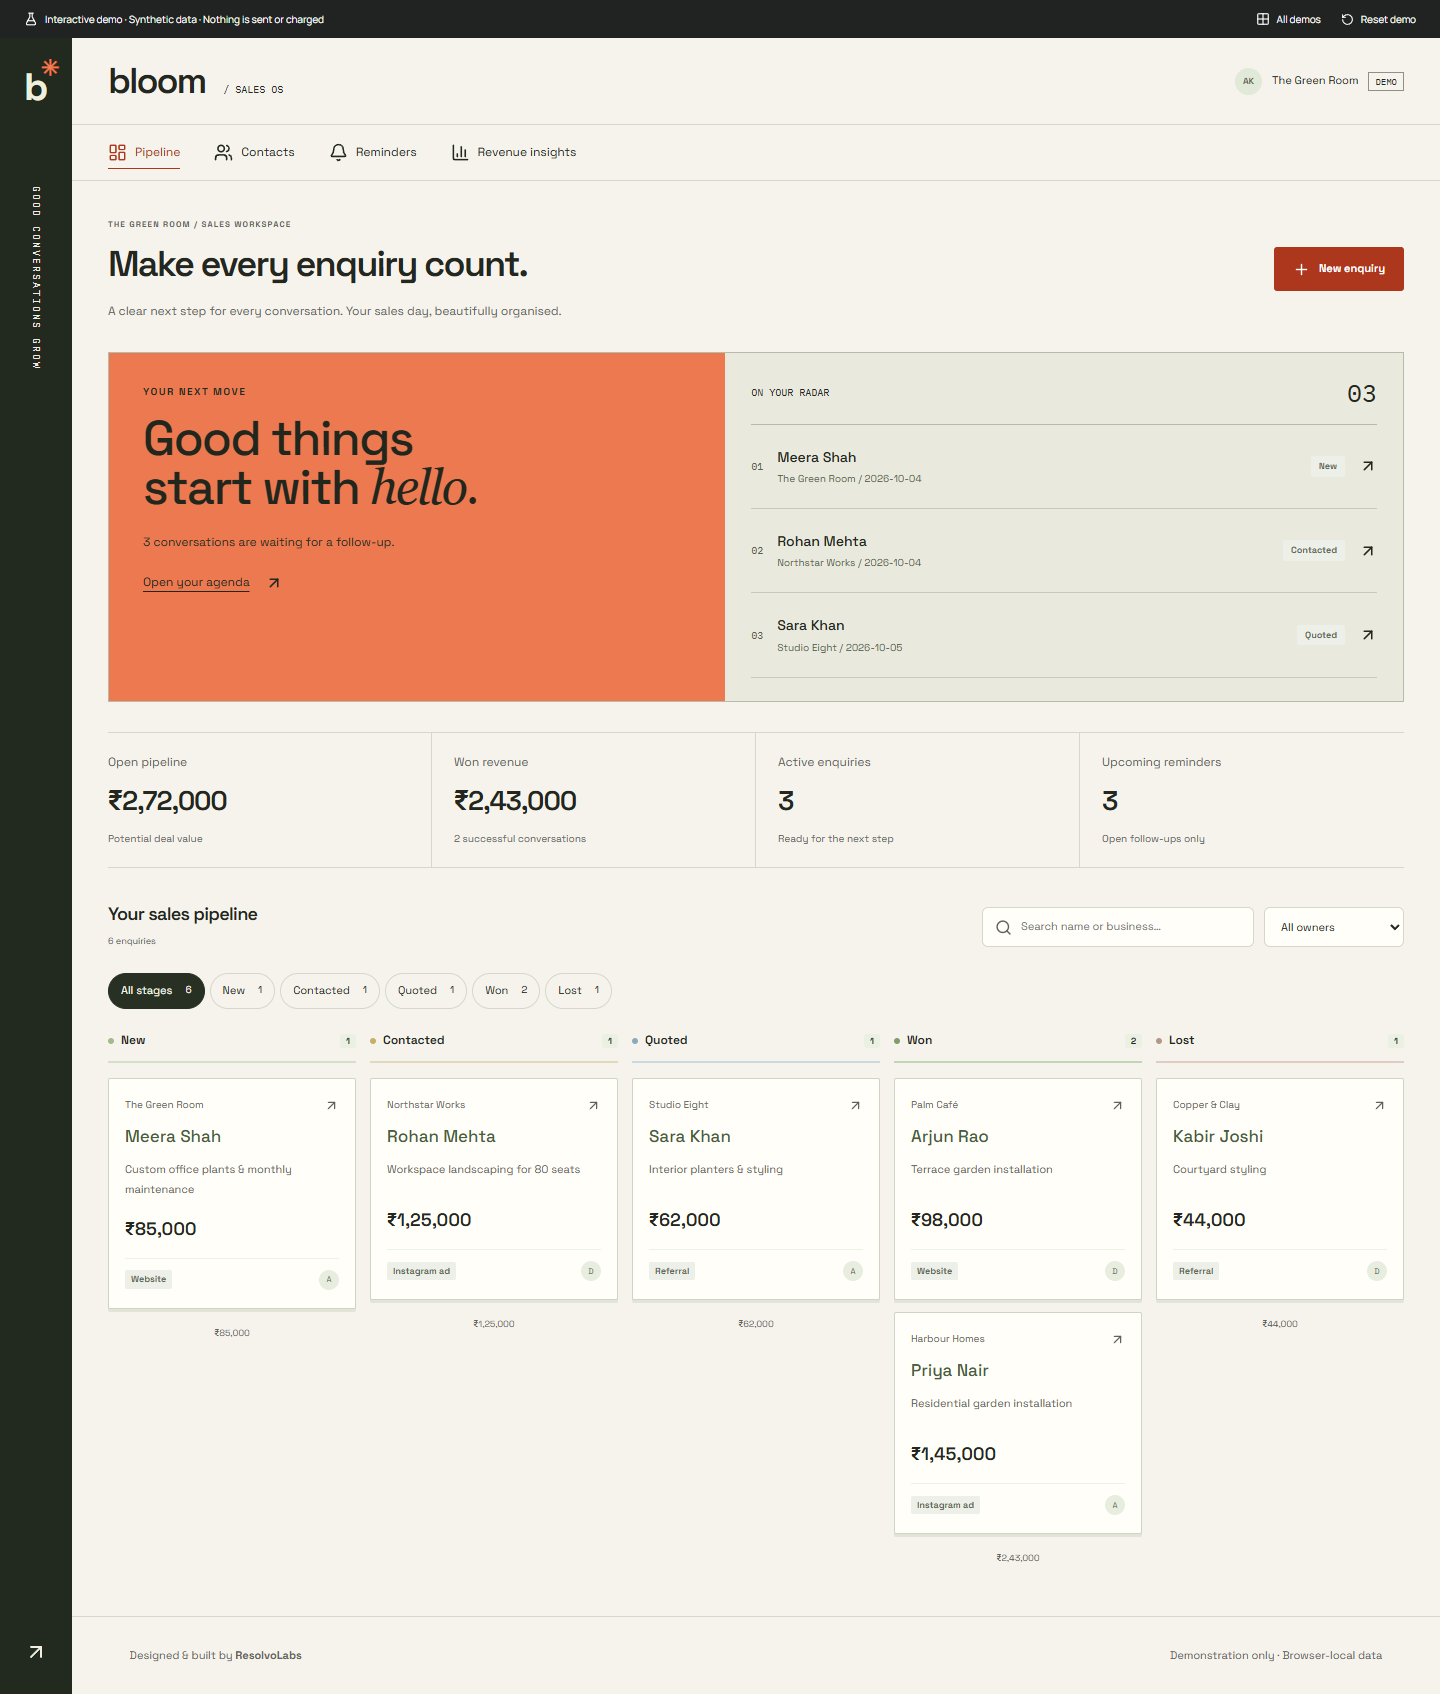Filter pipeline by the Contacted stage chip
Image resolution: width=1440 pixels, height=1694 pixels.
(x=330, y=991)
